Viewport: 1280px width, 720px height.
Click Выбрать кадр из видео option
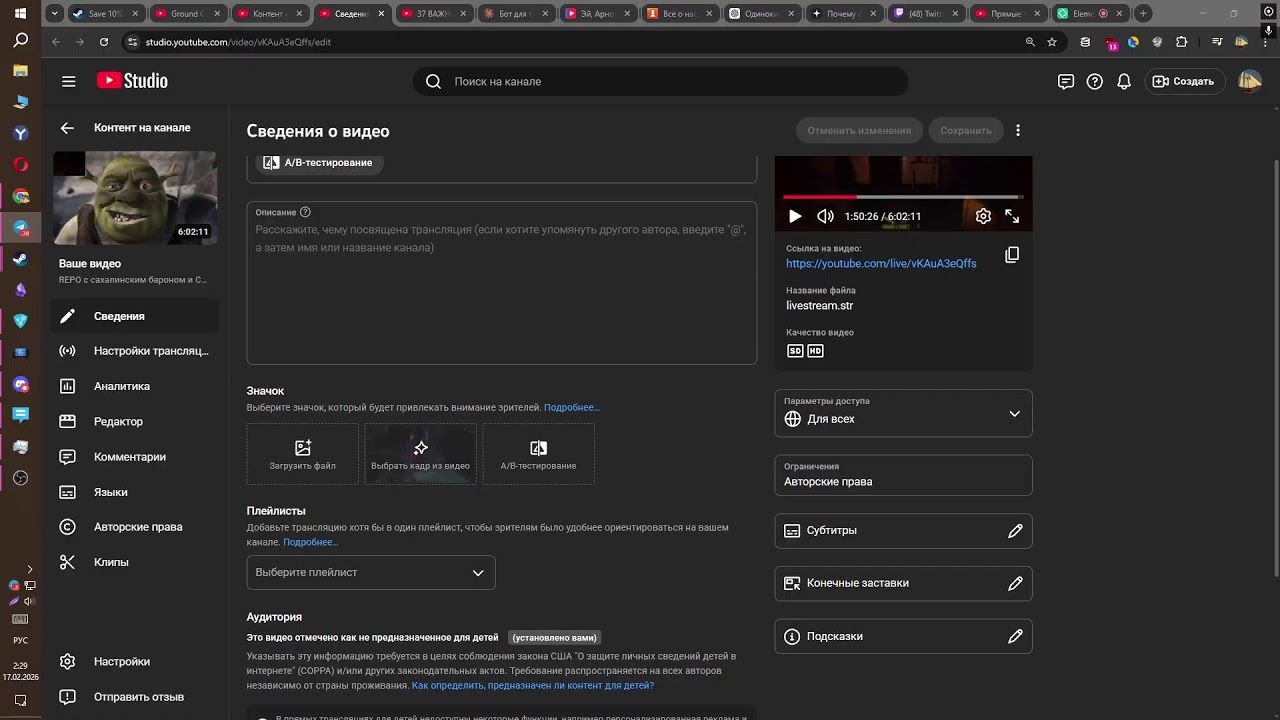pos(420,454)
